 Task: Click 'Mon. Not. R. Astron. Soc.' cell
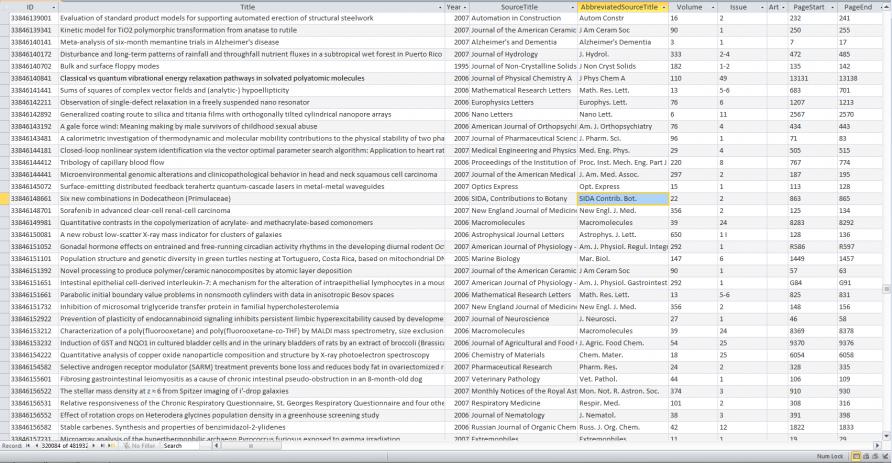622,391
